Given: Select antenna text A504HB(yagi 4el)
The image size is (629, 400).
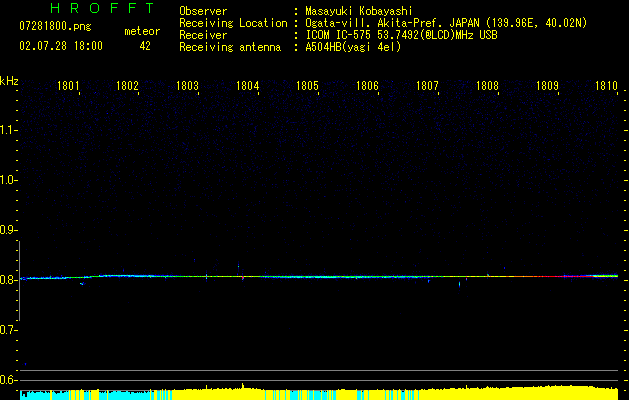Looking at the screenshot, I should (353, 47).
